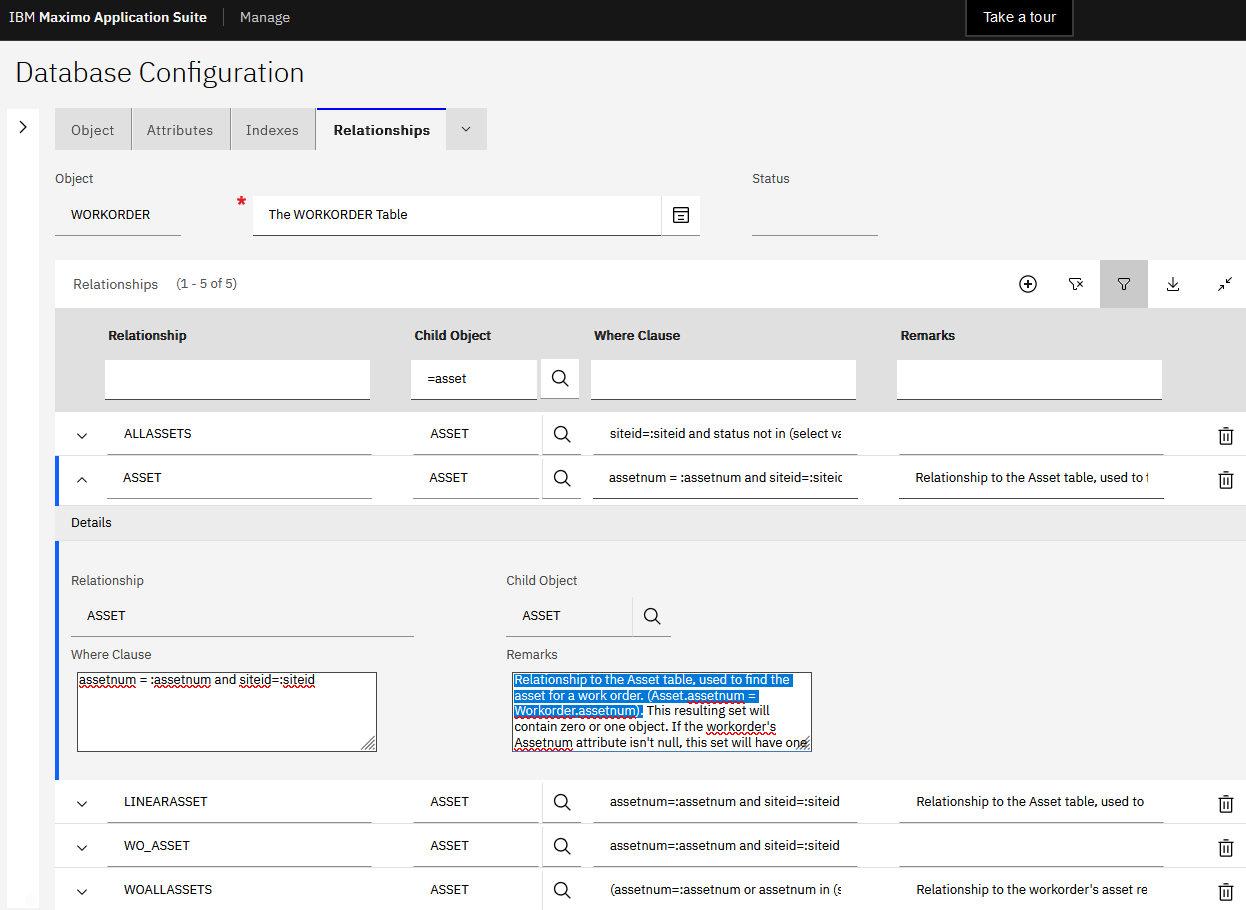Download the relationships table data
The height and width of the screenshot is (910, 1246).
(1173, 284)
